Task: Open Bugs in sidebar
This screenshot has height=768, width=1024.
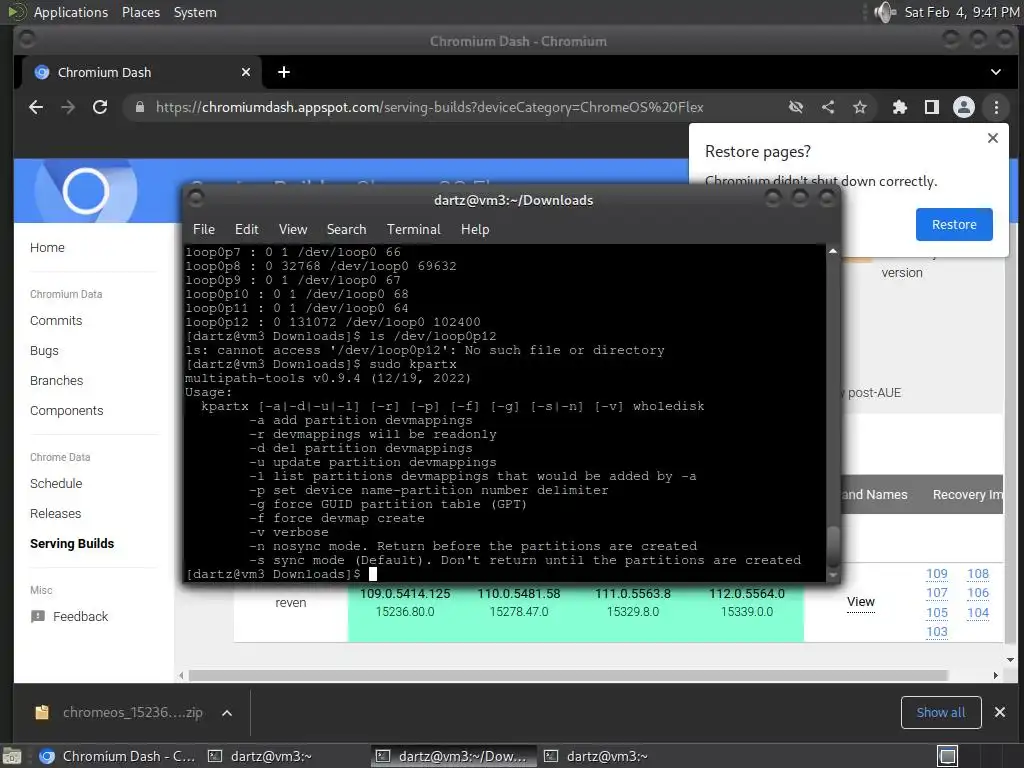Action: coord(44,351)
